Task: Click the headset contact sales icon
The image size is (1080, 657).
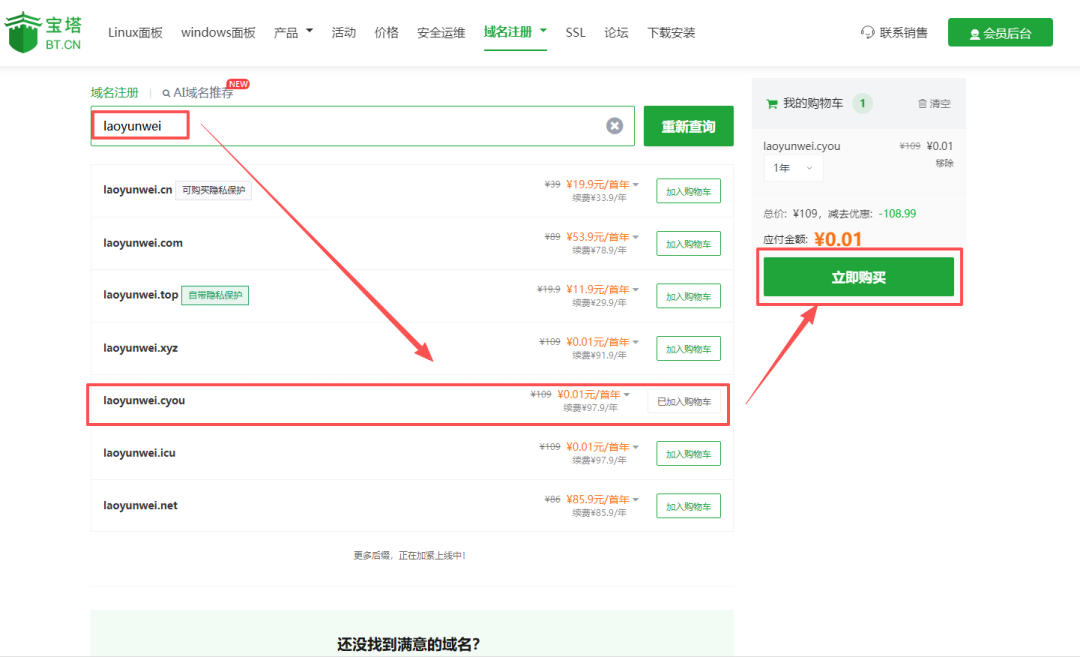Action: (x=867, y=32)
